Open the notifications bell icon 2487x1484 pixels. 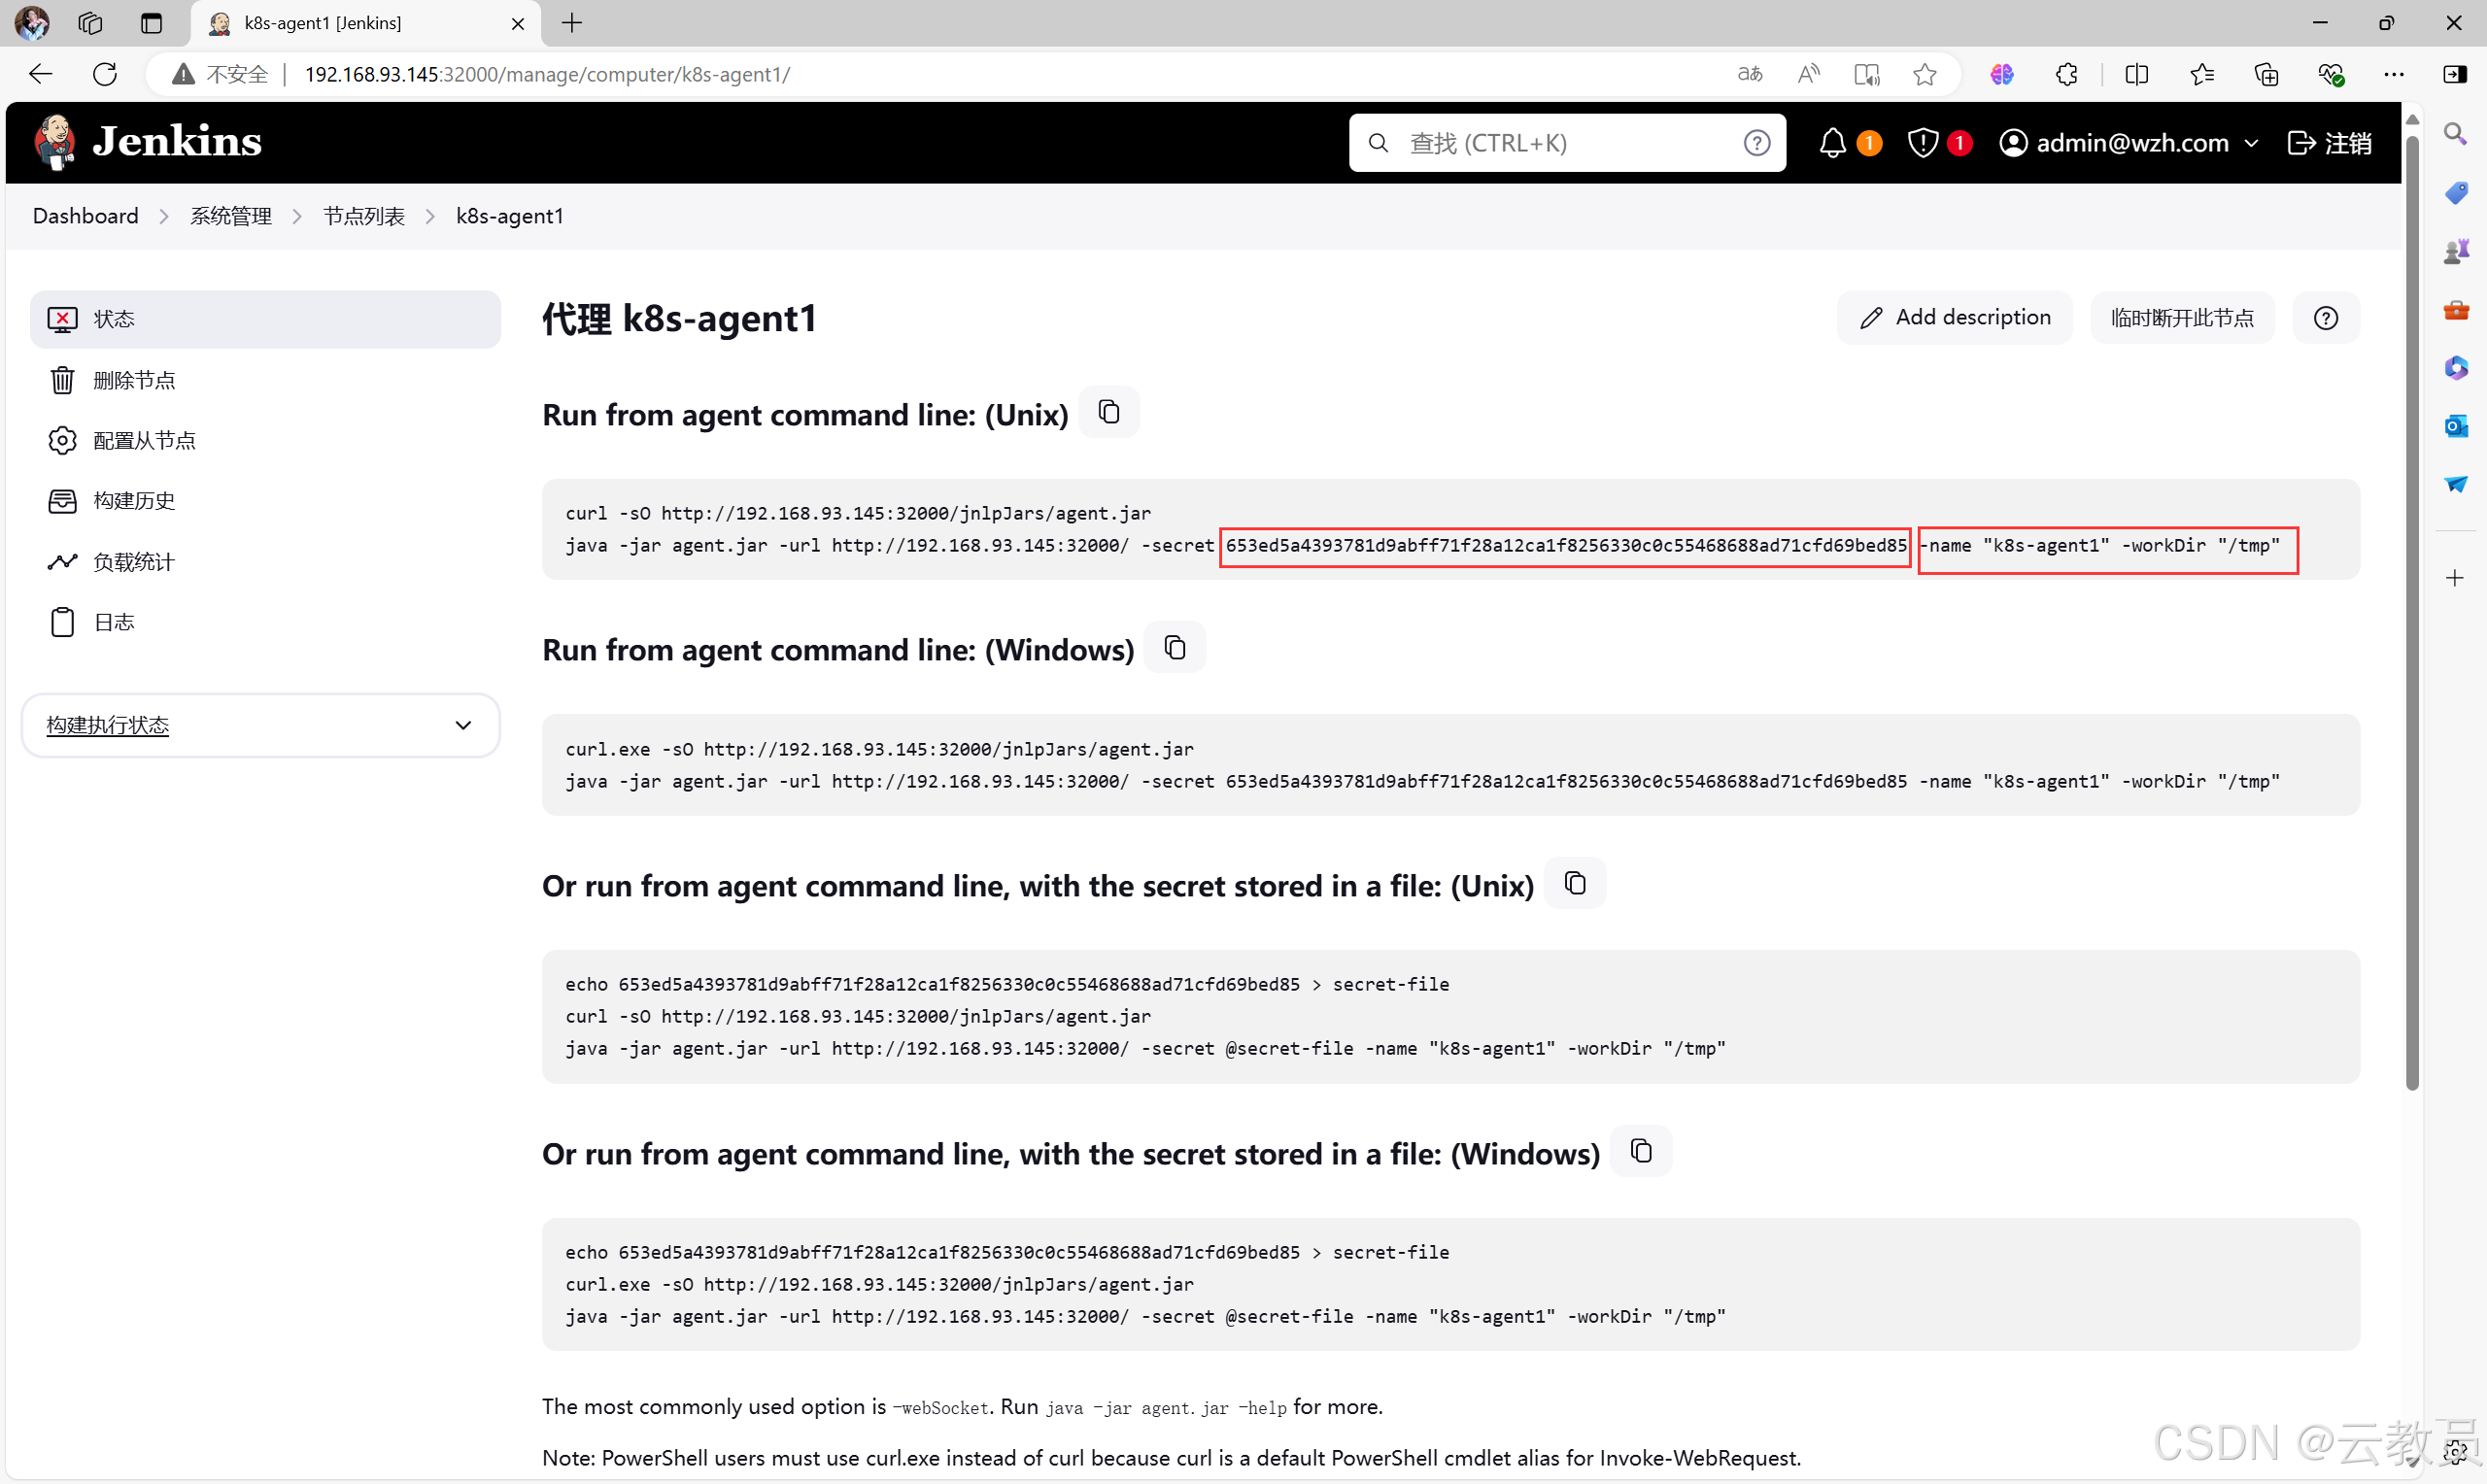(x=1832, y=143)
